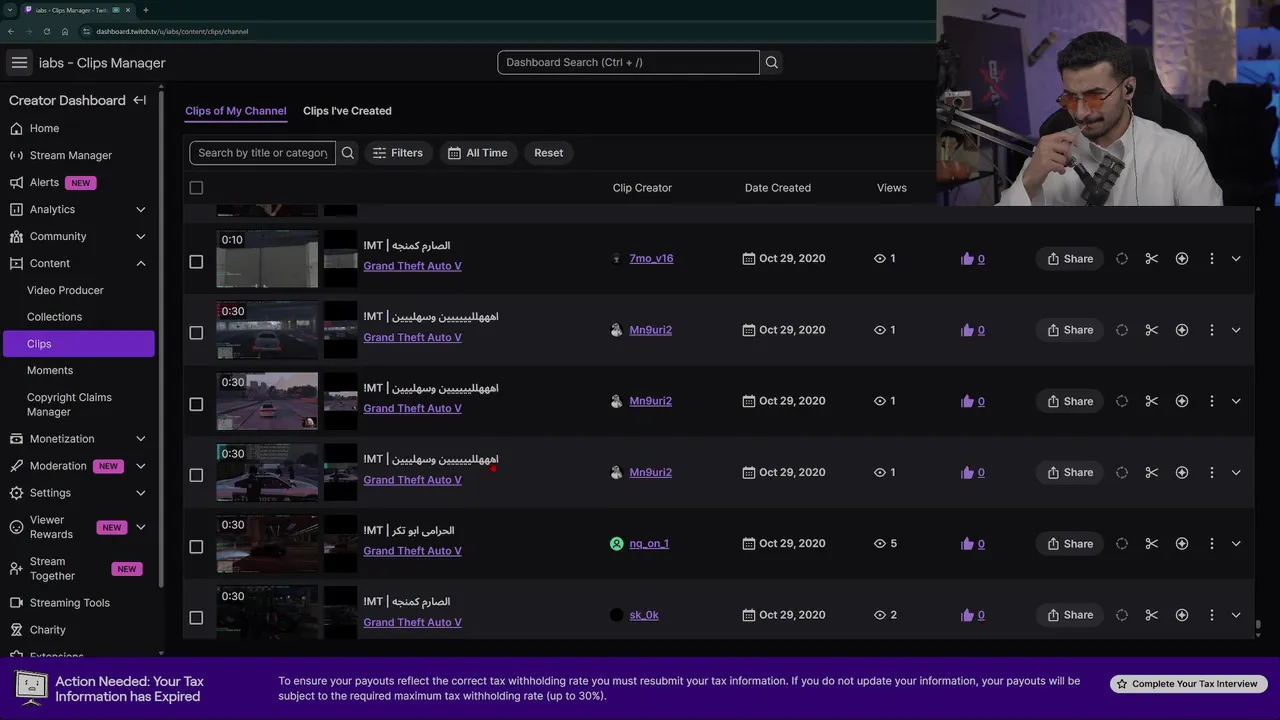The height and width of the screenshot is (720, 1280).
Task: Click the plus-circle icon on nq_on_1 clip row
Action: point(1182,544)
